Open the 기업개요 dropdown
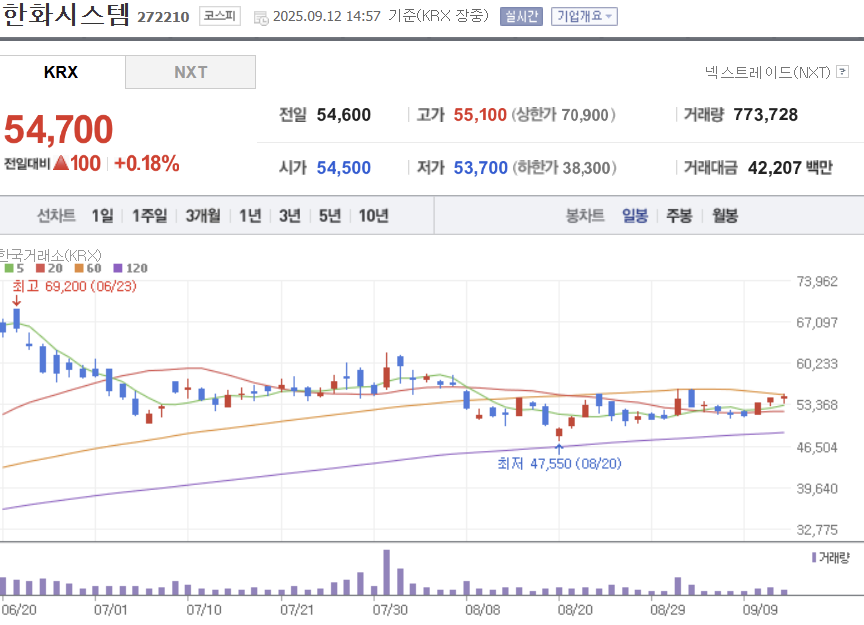Image resolution: width=864 pixels, height=625 pixels. point(584,17)
